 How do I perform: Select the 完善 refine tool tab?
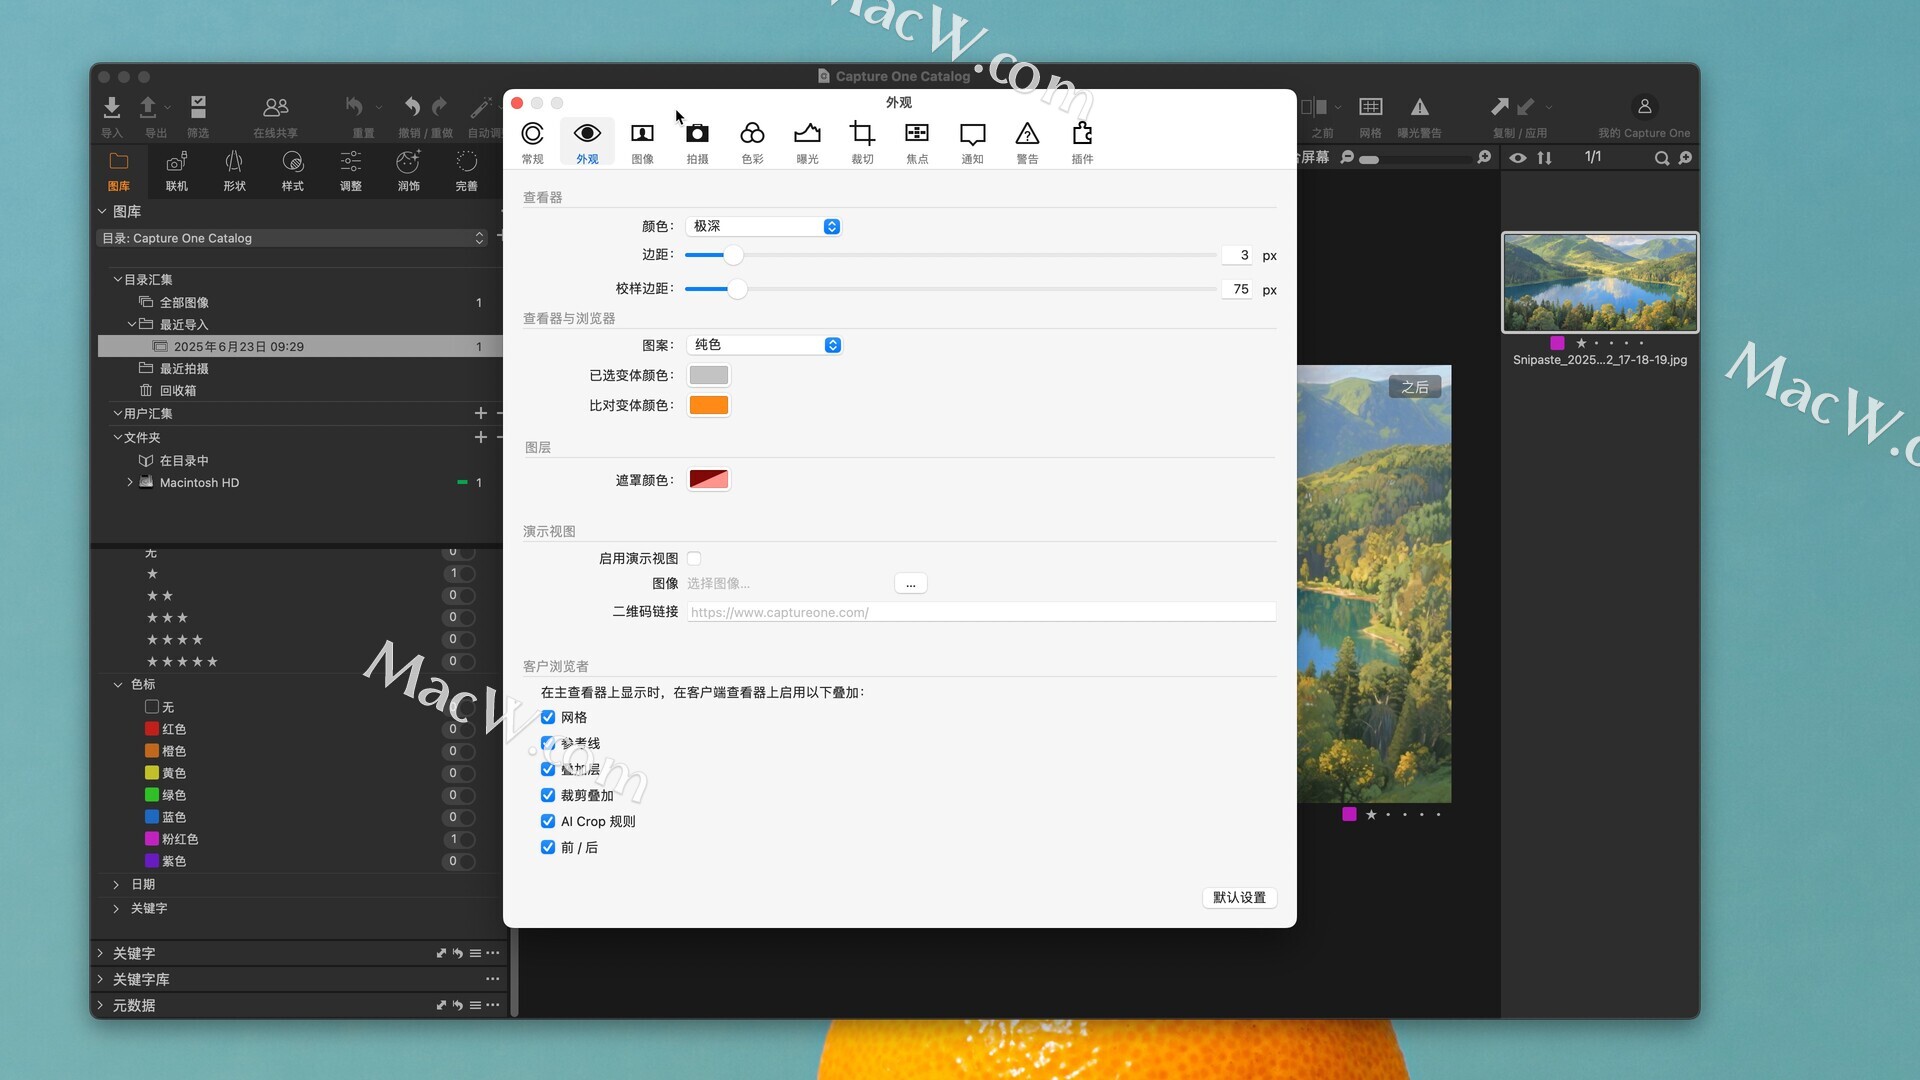click(467, 170)
